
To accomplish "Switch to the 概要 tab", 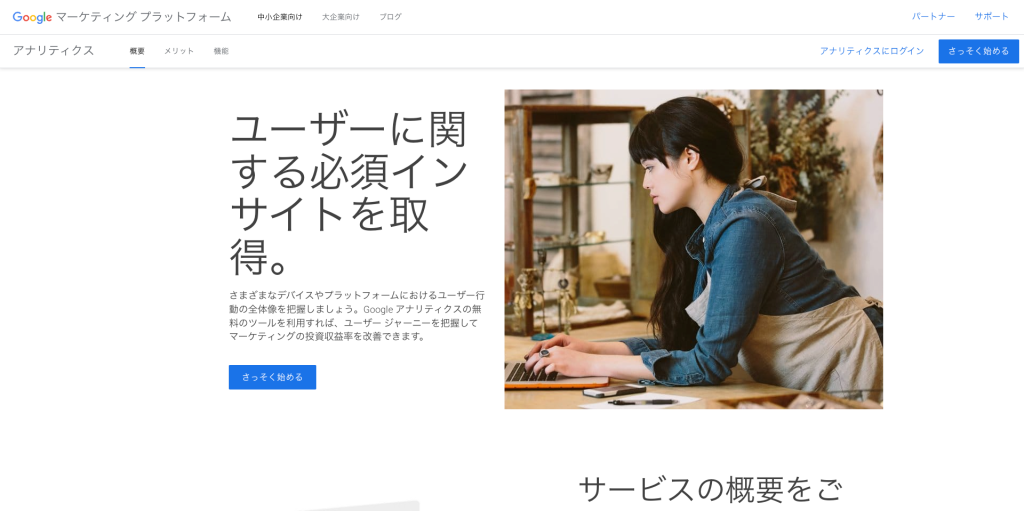I will tap(137, 51).
